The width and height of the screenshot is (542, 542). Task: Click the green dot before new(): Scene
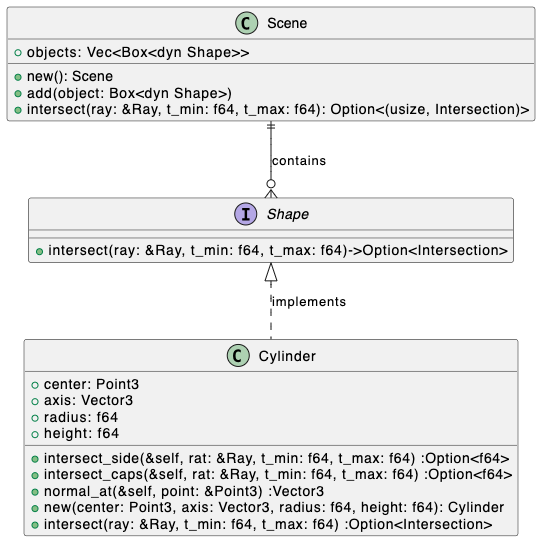coord(18,77)
